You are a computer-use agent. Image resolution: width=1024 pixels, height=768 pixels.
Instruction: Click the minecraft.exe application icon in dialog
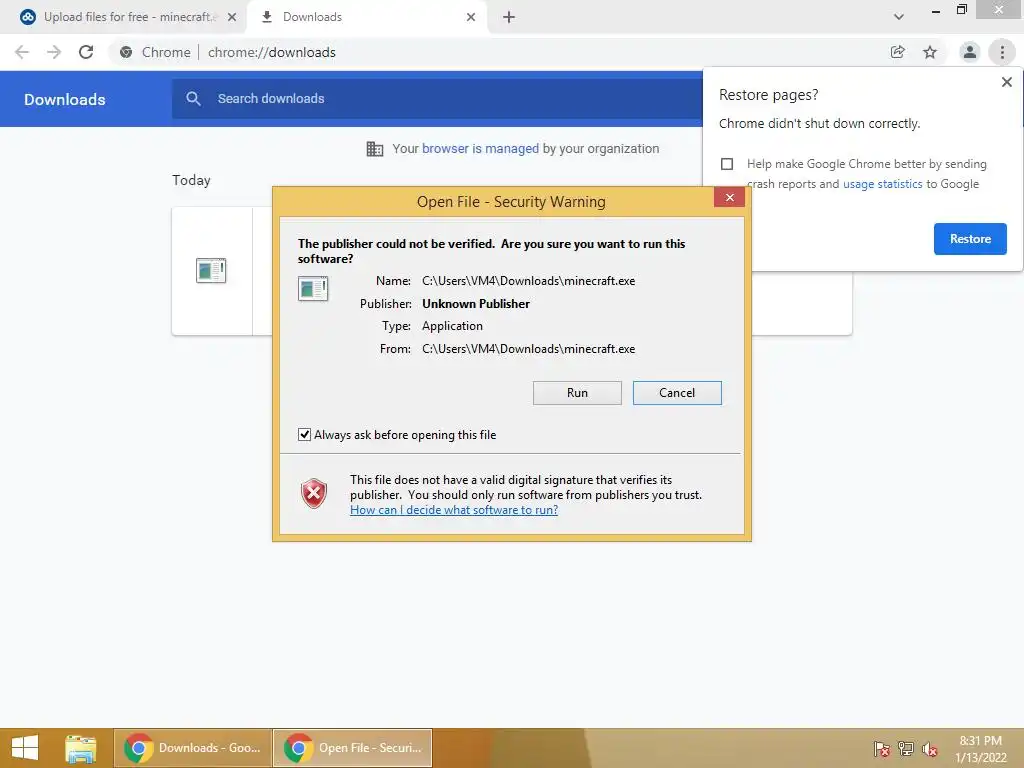click(x=313, y=288)
